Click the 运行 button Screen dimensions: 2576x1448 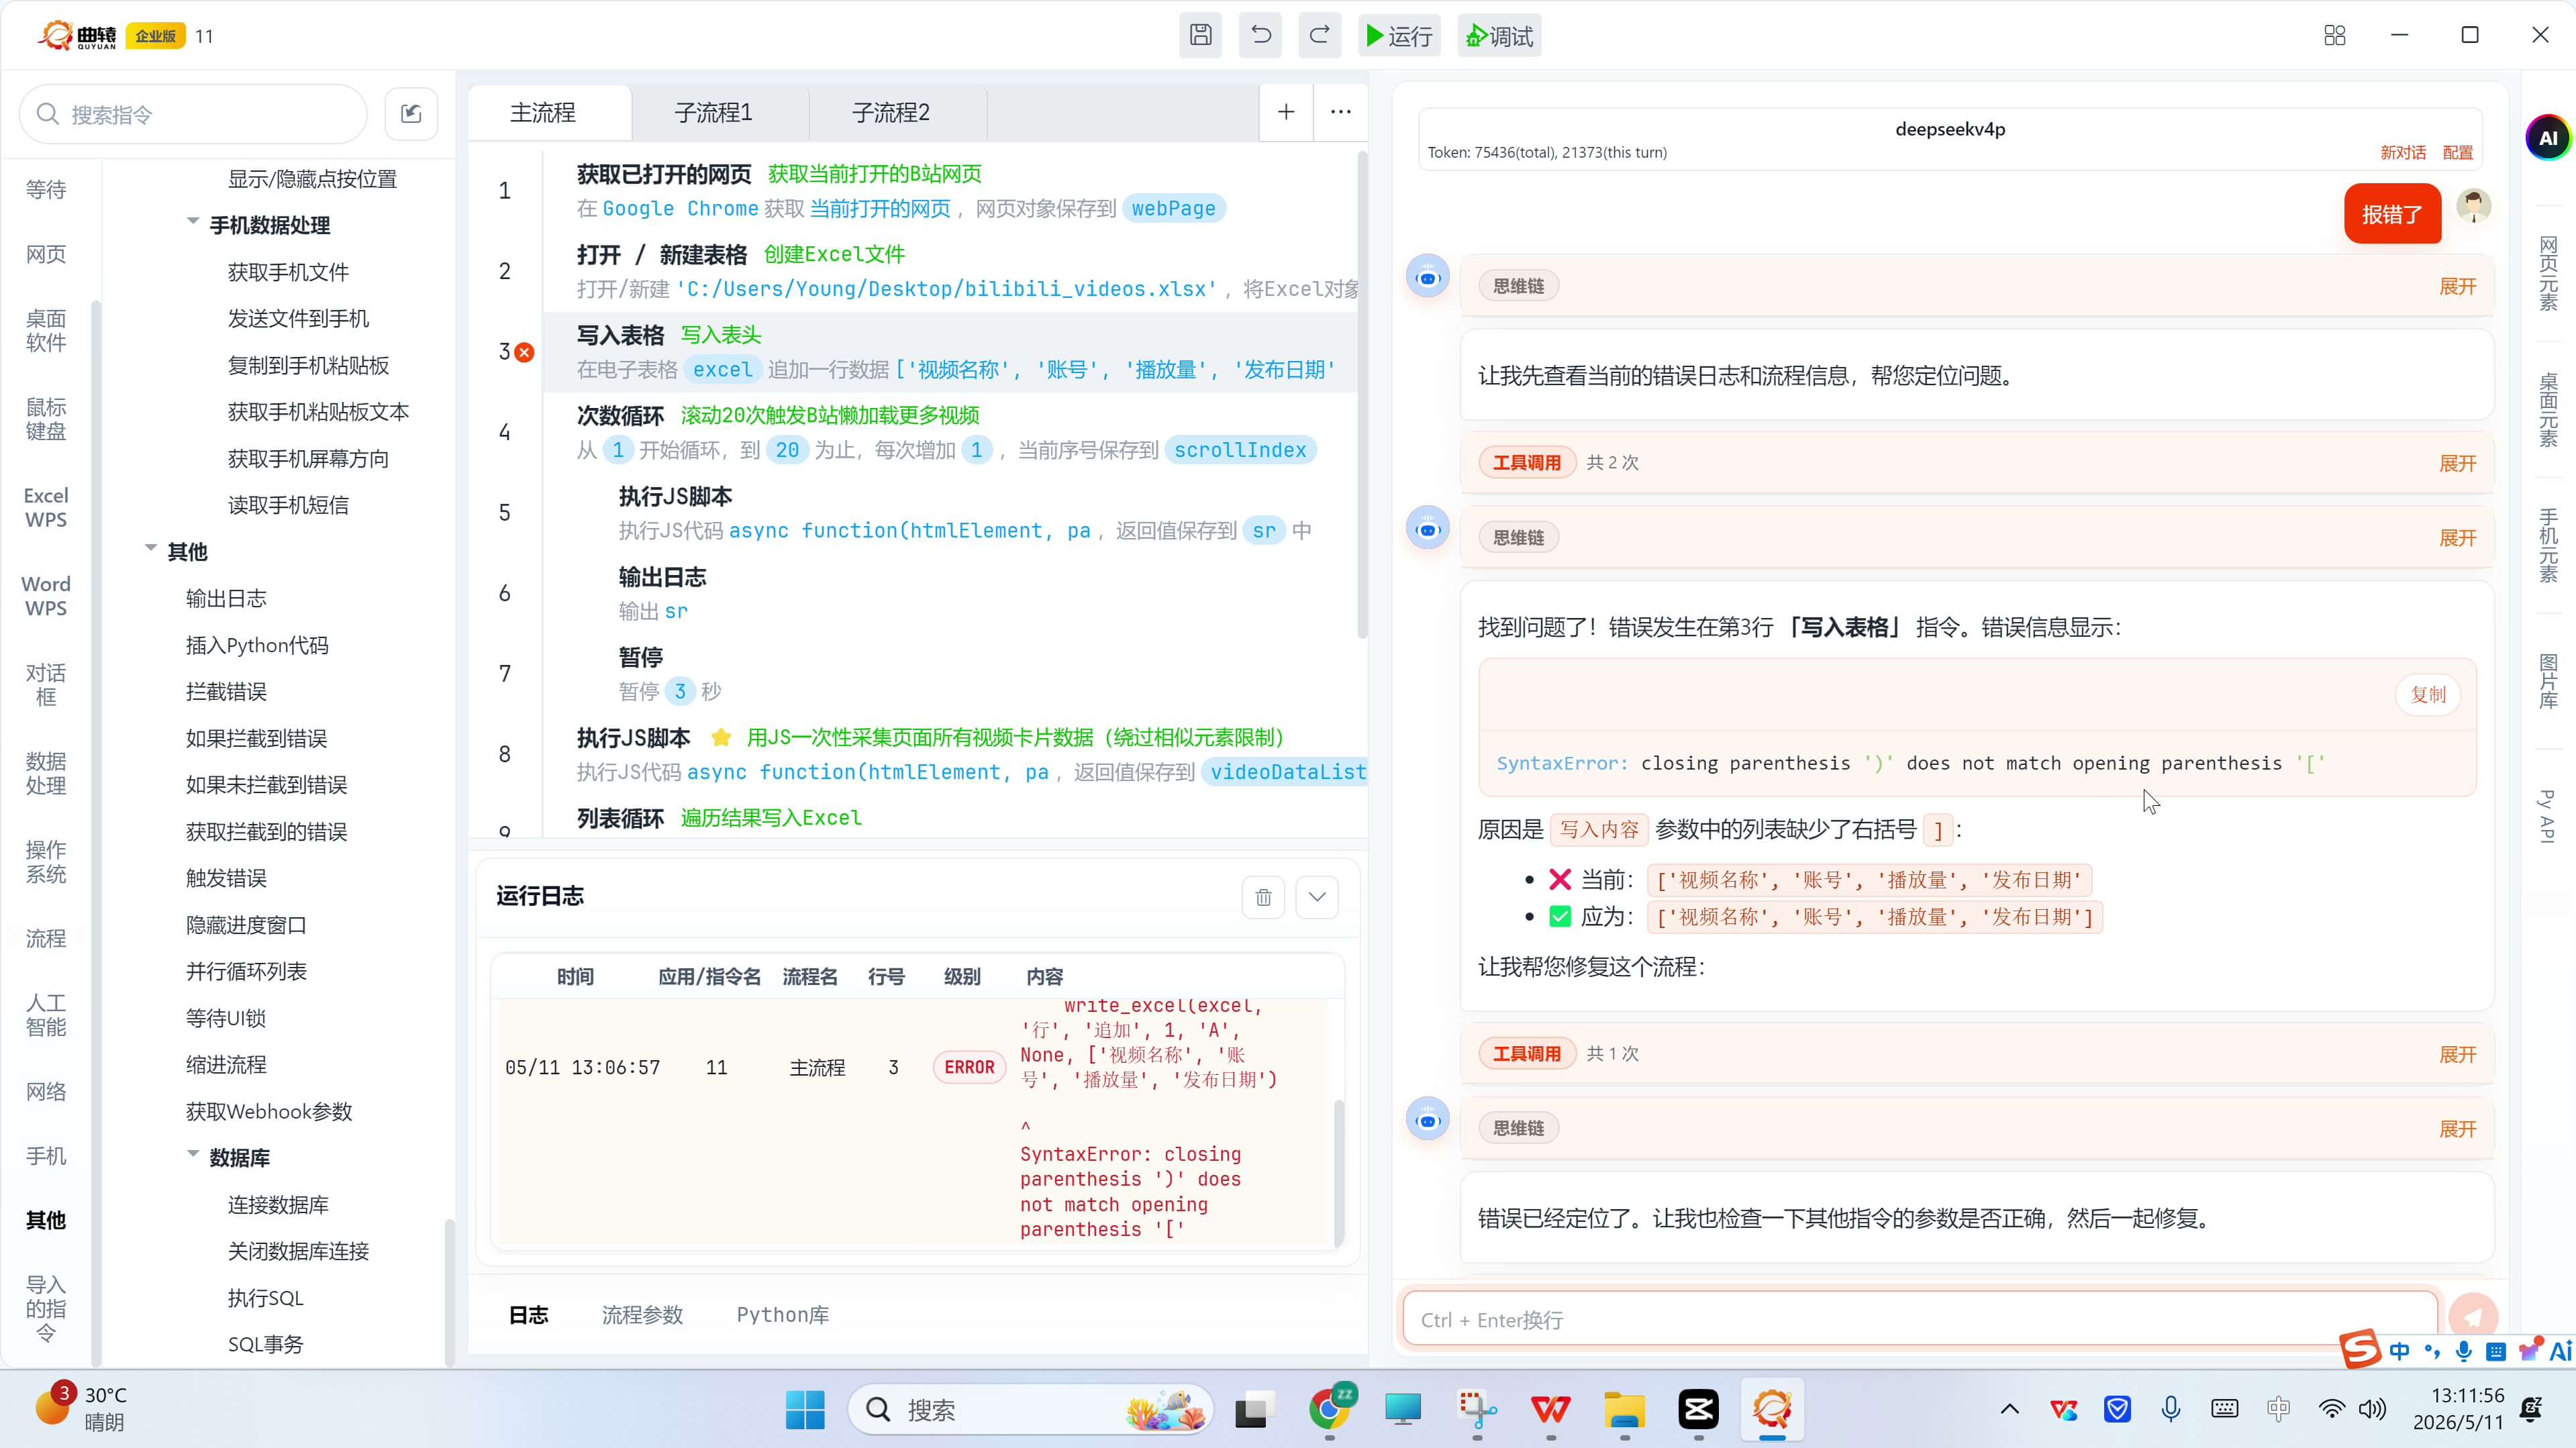click(x=1399, y=36)
